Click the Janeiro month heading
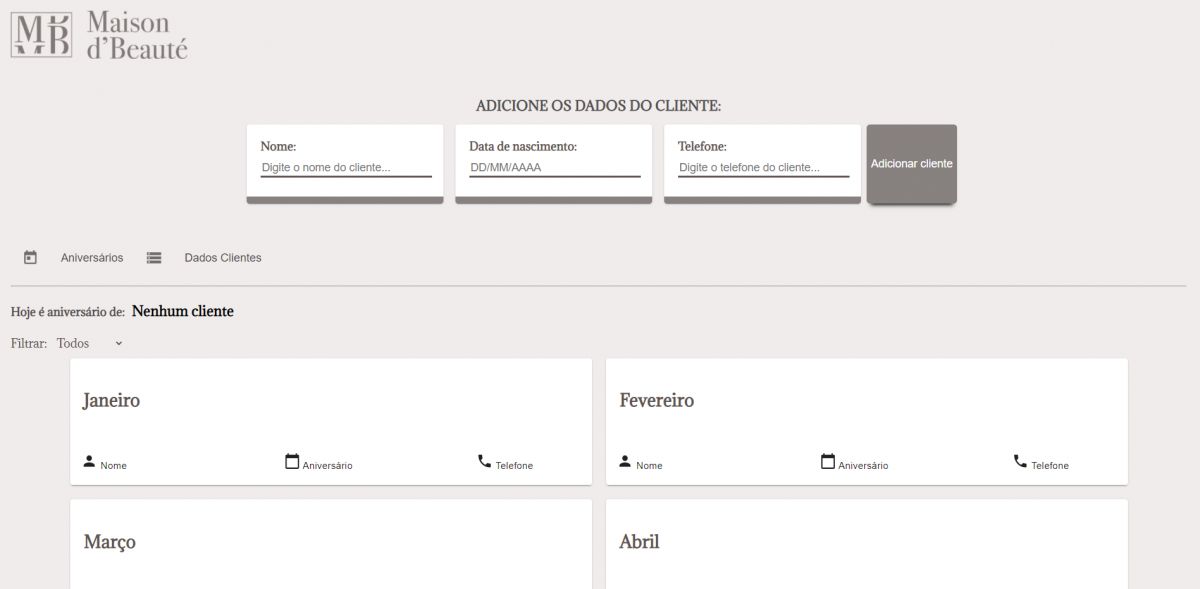This screenshot has width=1200, height=589. pyautogui.click(x=111, y=400)
